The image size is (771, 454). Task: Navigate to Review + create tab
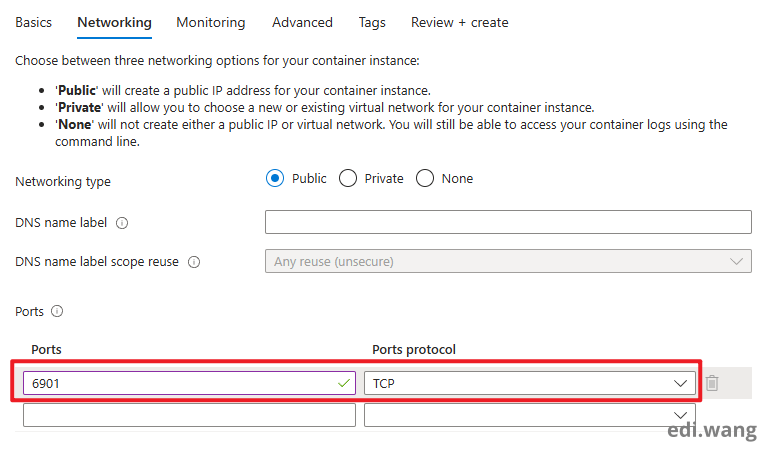coord(459,22)
